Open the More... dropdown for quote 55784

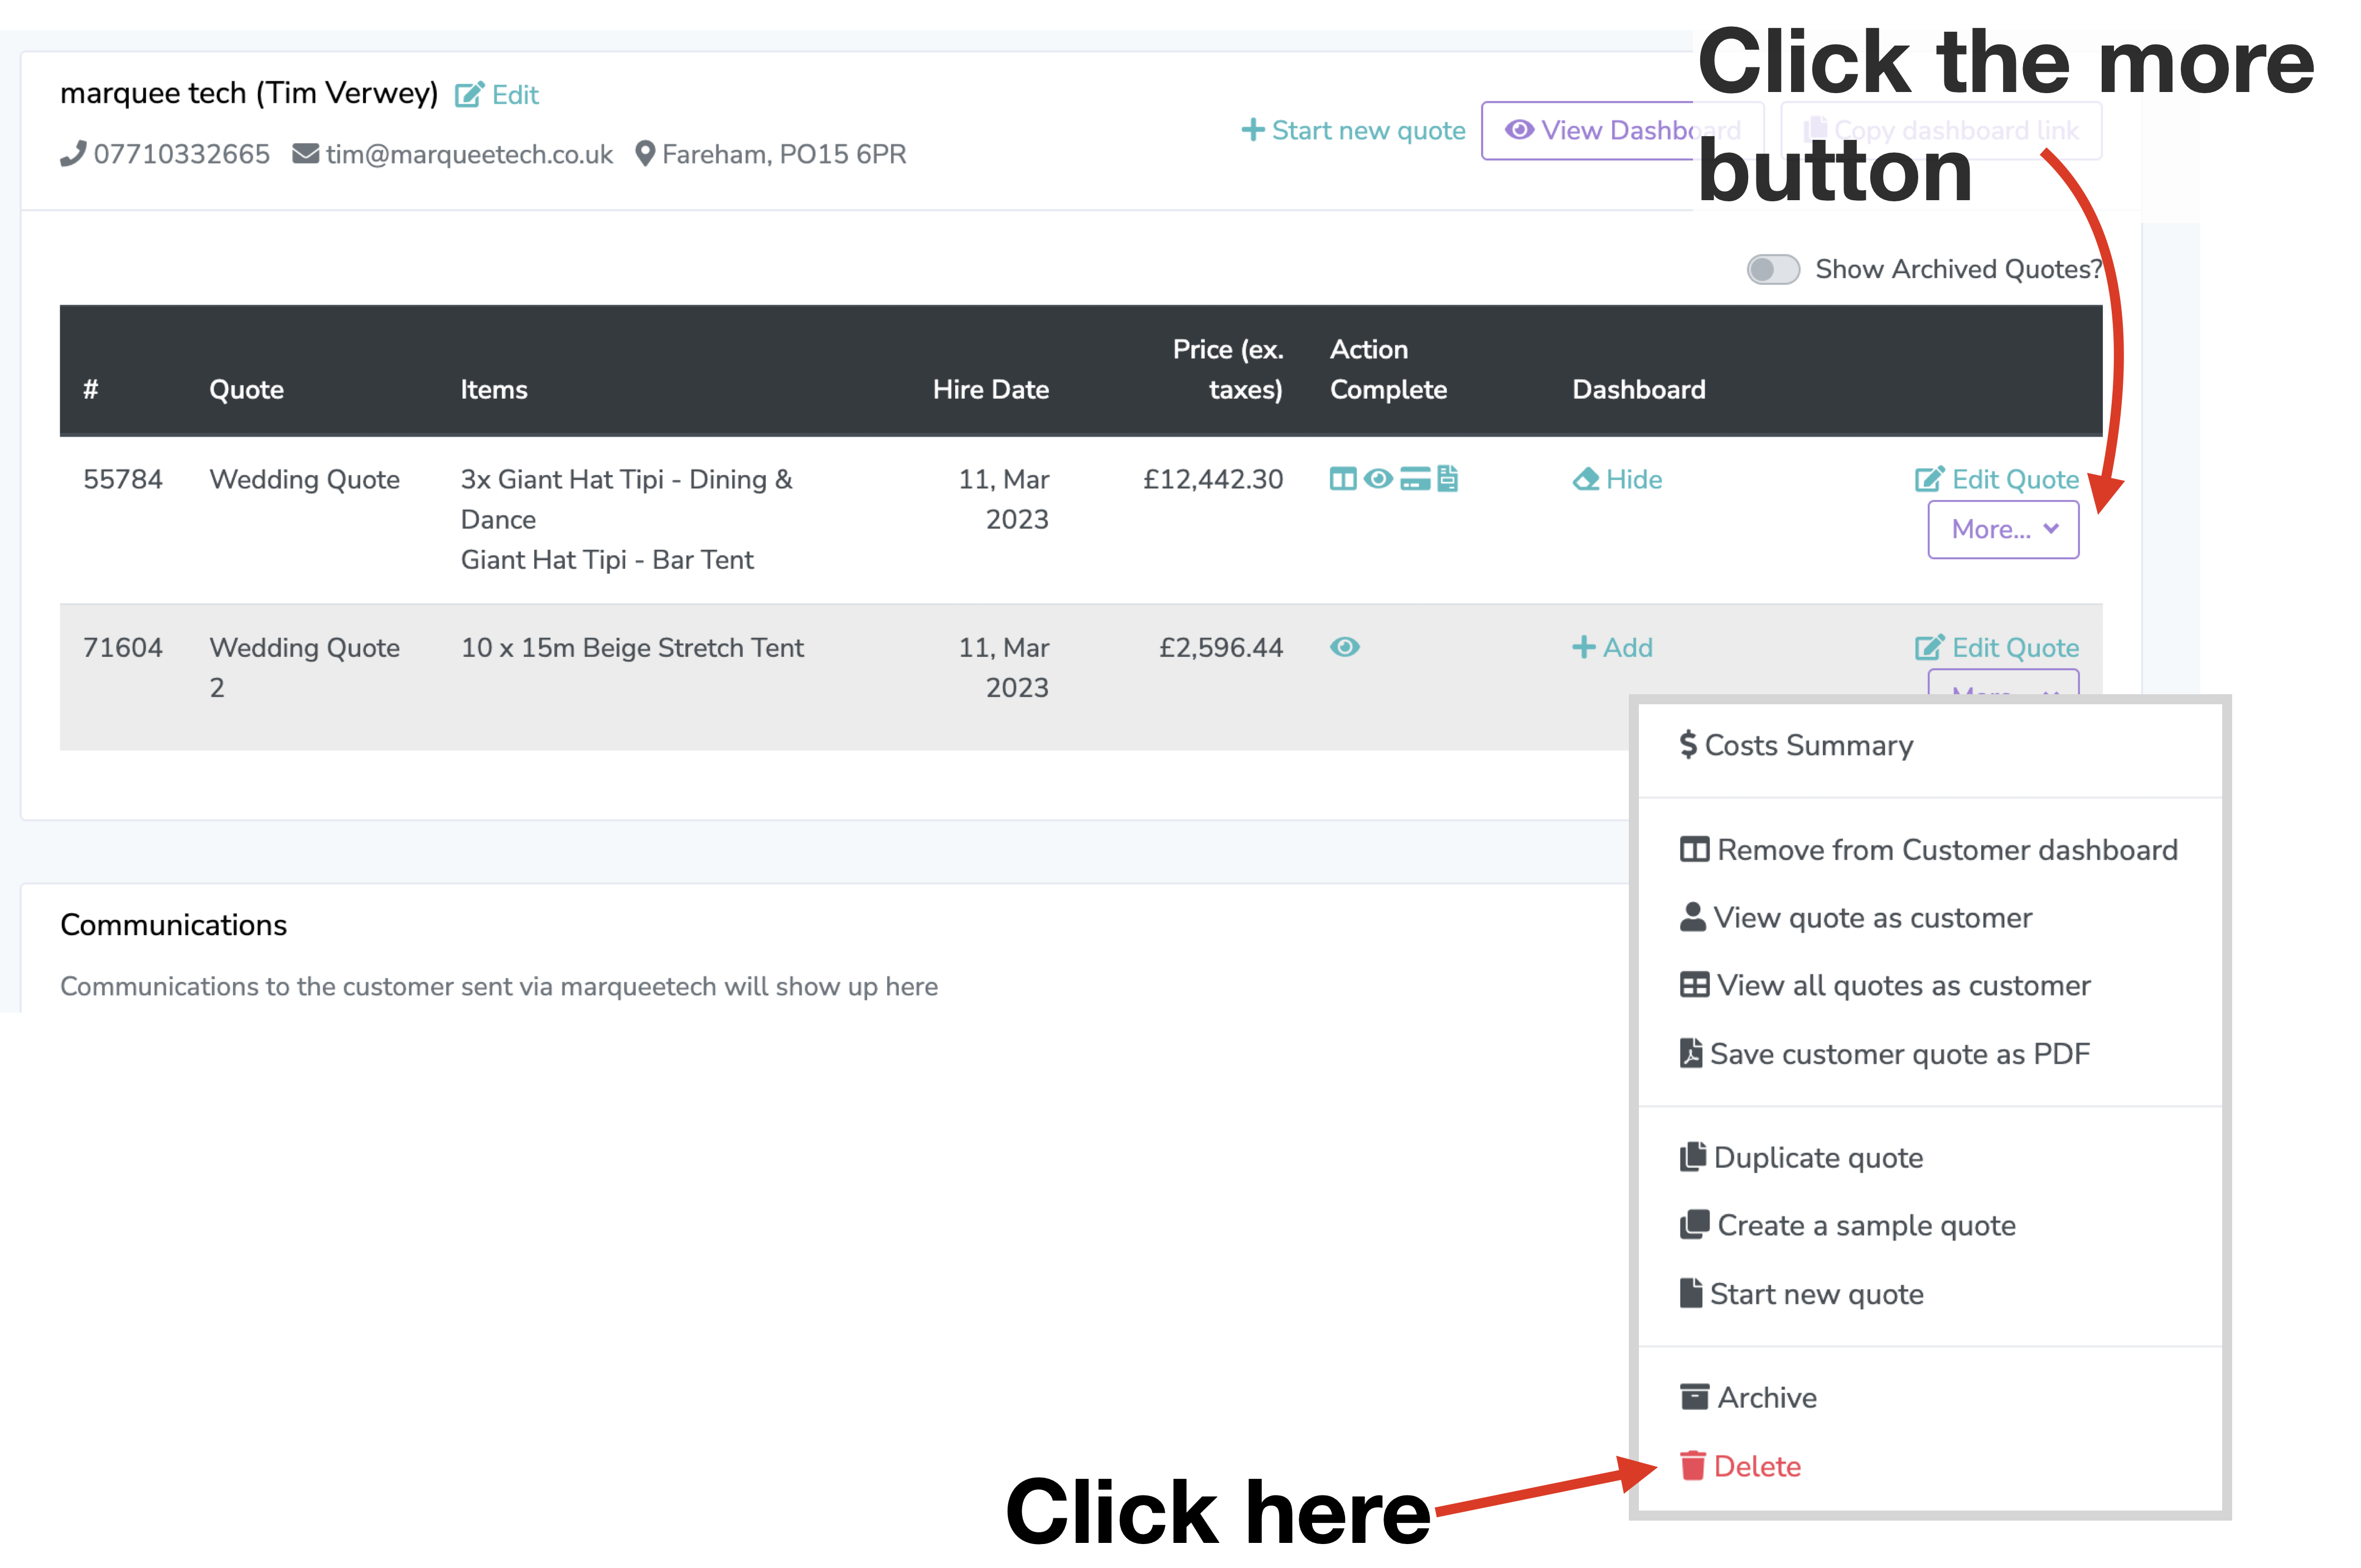2003,529
